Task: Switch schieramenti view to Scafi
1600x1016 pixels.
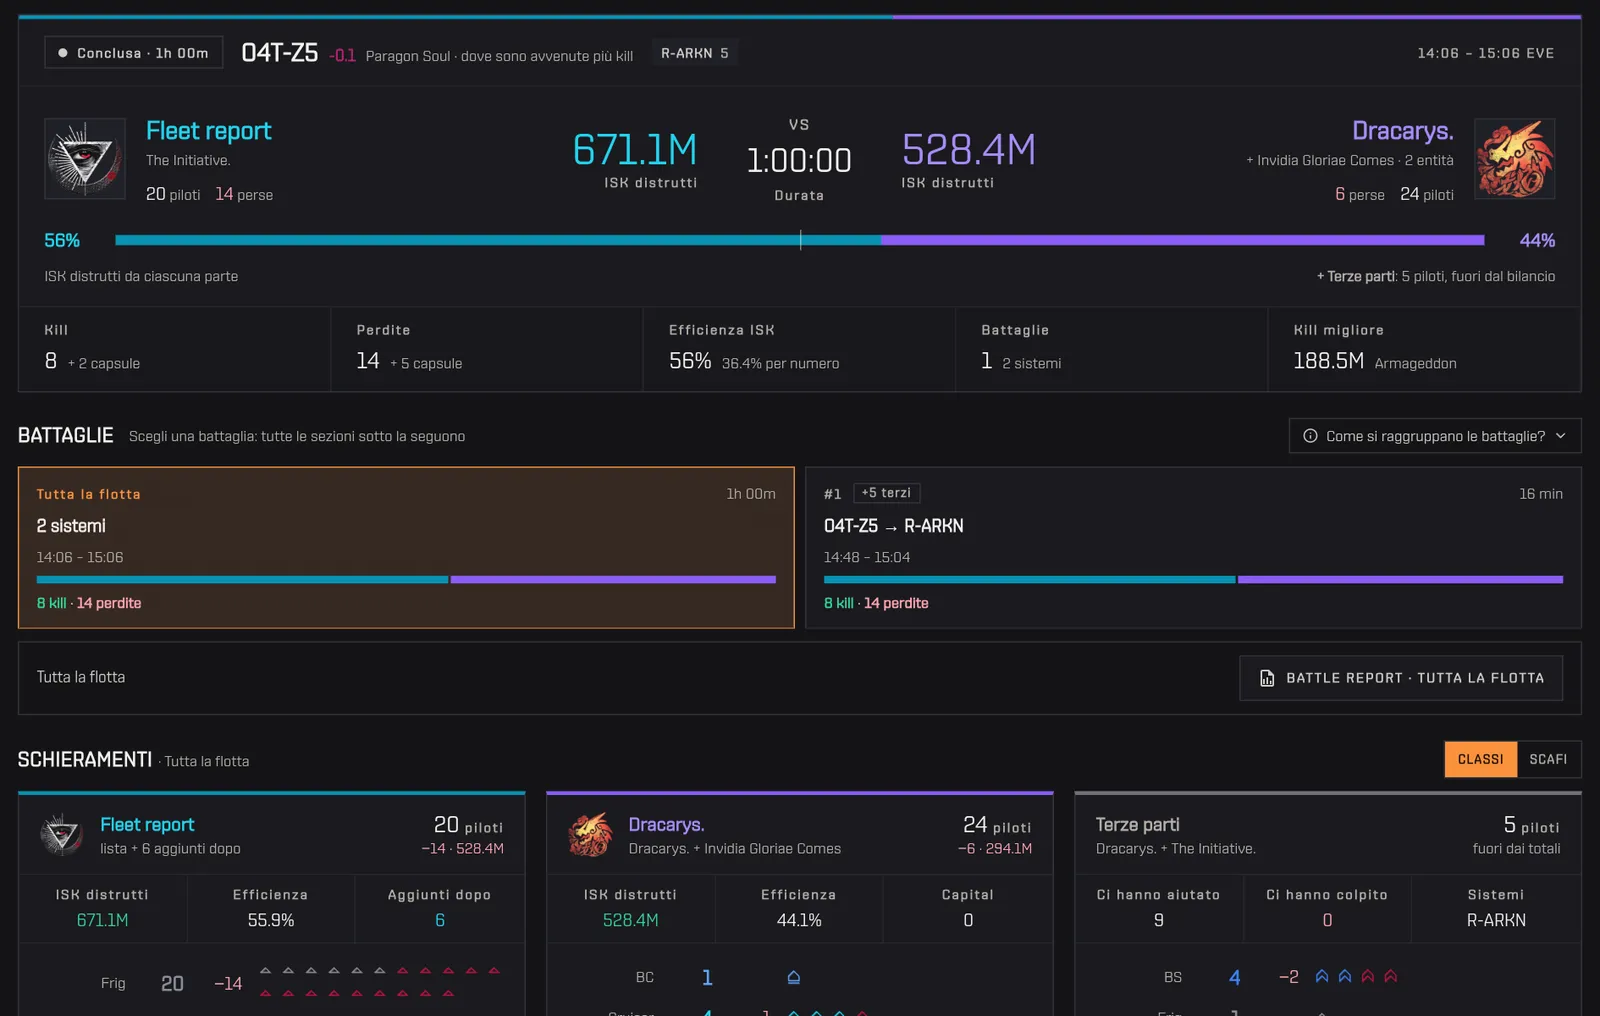Action: pos(1548,759)
